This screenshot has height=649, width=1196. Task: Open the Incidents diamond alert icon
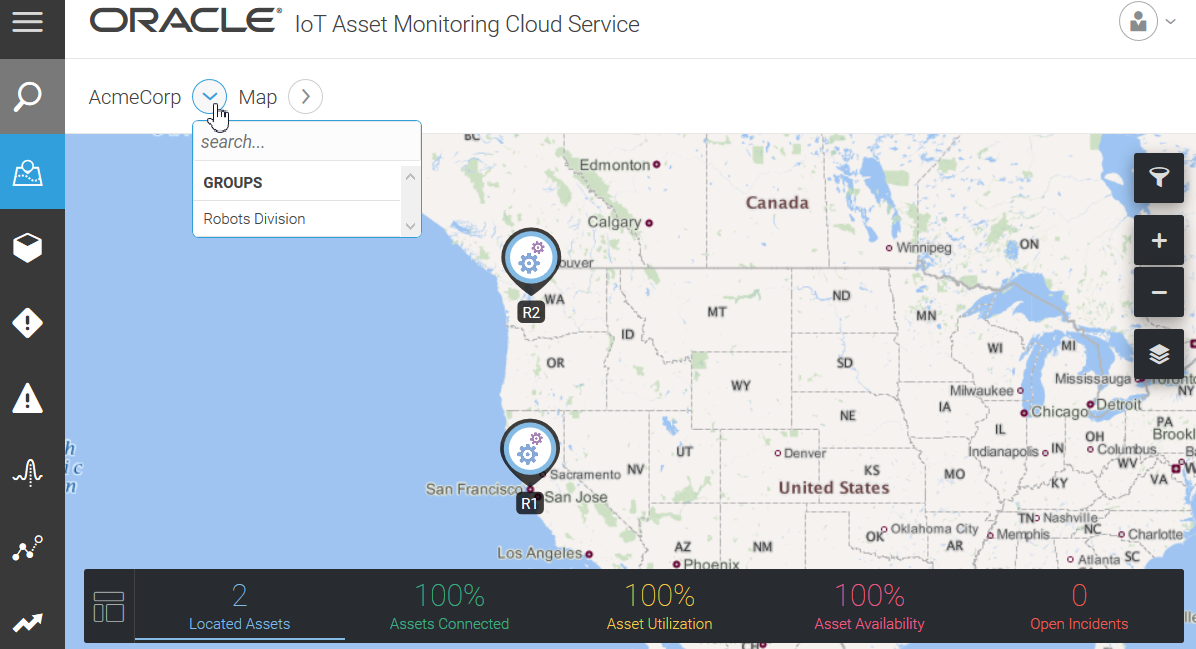pyautogui.click(x=27, y=323)
